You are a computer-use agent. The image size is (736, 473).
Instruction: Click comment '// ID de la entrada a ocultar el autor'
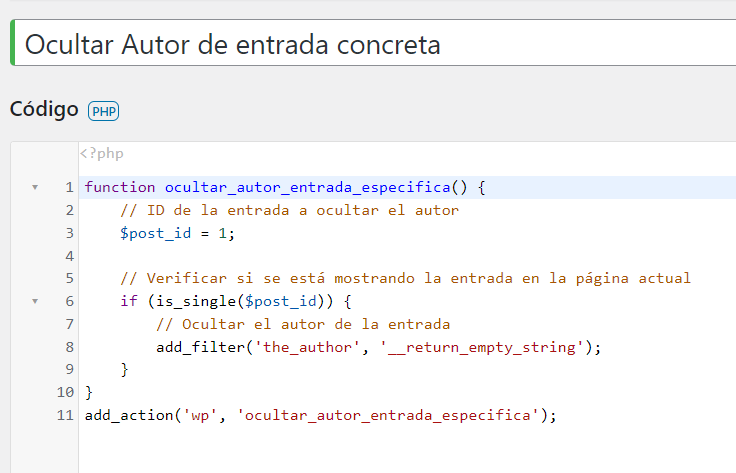click(x=289, y=210)
